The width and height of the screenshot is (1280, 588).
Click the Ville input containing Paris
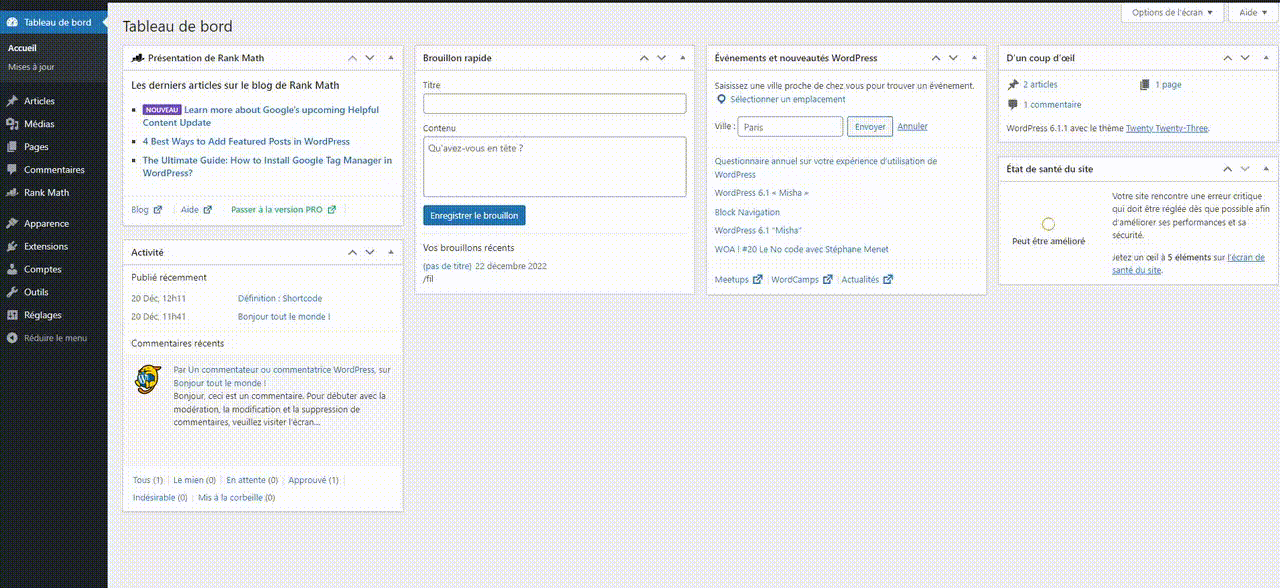pyautogui.click(x=790, y=127)
